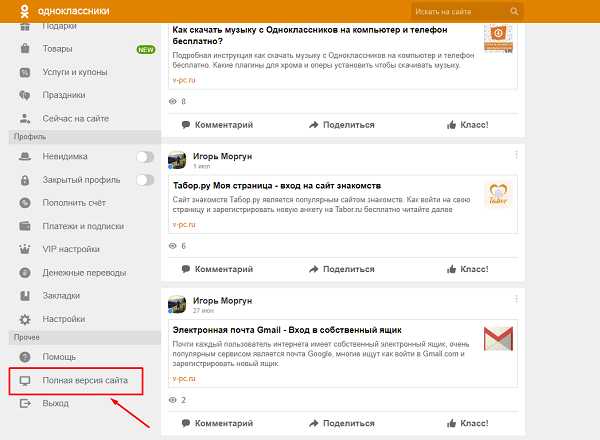Click the Помощь question icon
Viewport: 600px width, 440px height.
tap(25, 357)
